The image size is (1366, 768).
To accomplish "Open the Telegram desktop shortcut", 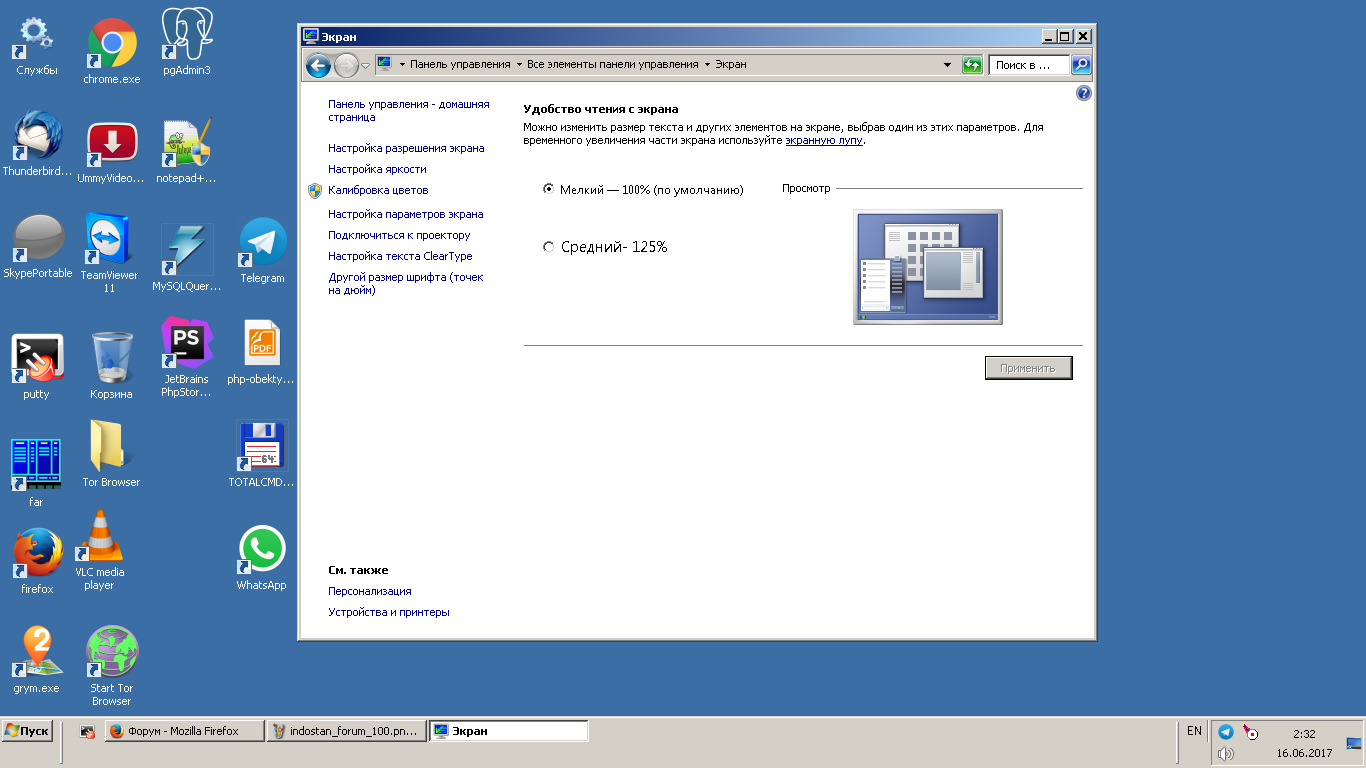I will pos(262,244).
